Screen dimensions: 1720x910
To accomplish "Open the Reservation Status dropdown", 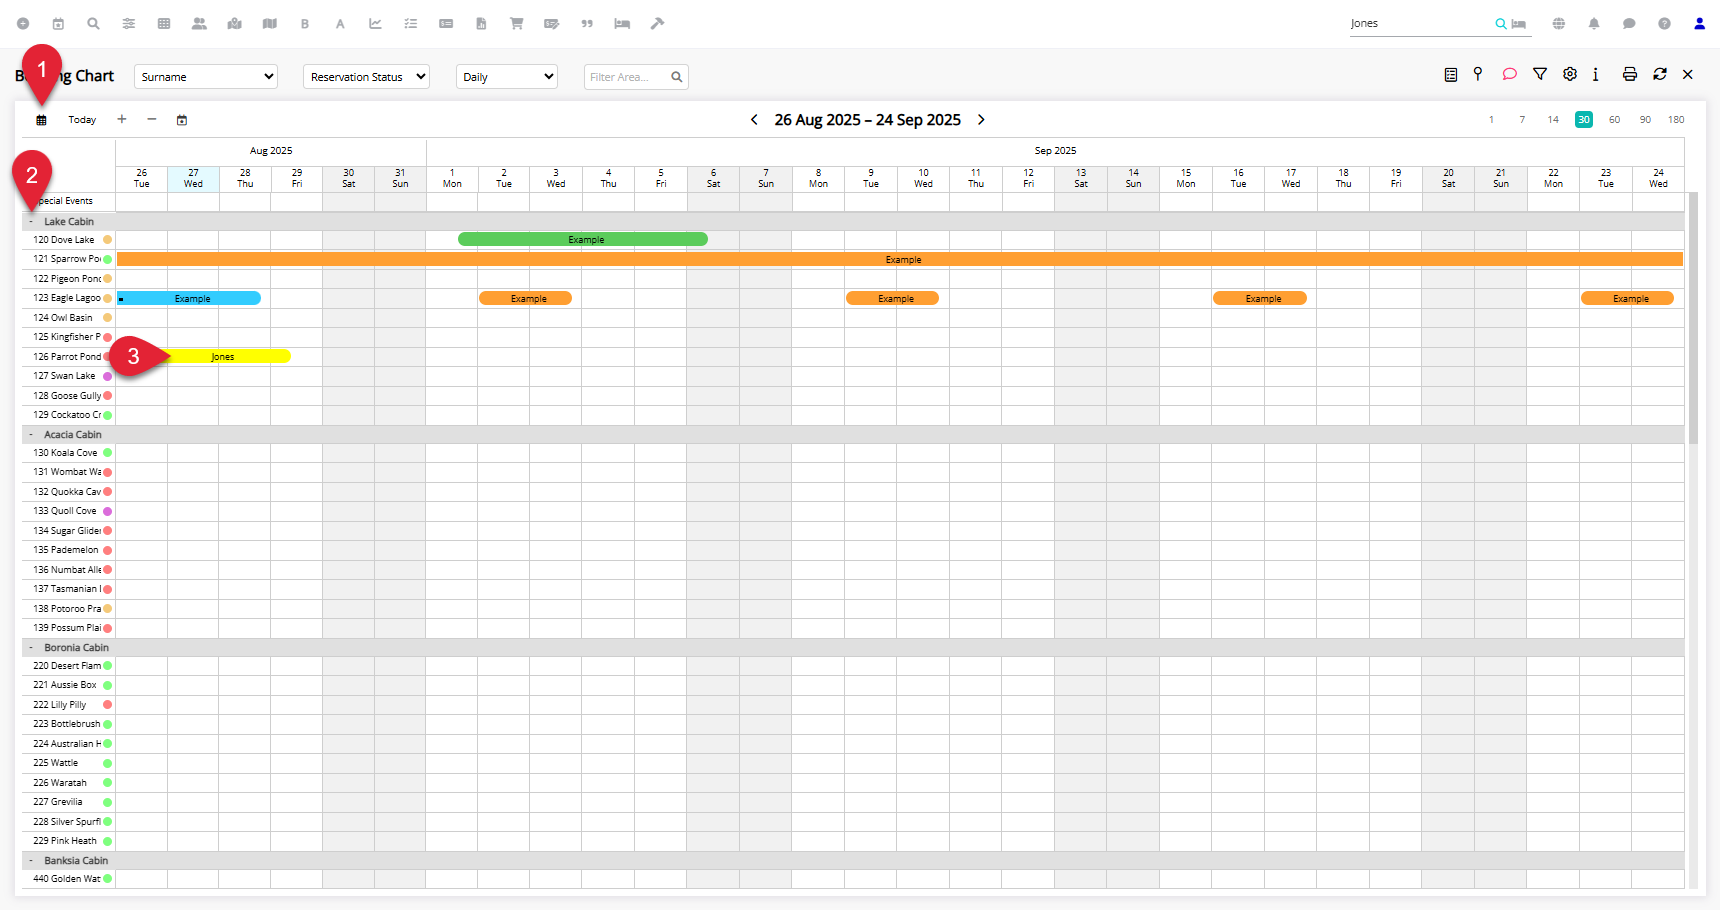I will [366, 77].
